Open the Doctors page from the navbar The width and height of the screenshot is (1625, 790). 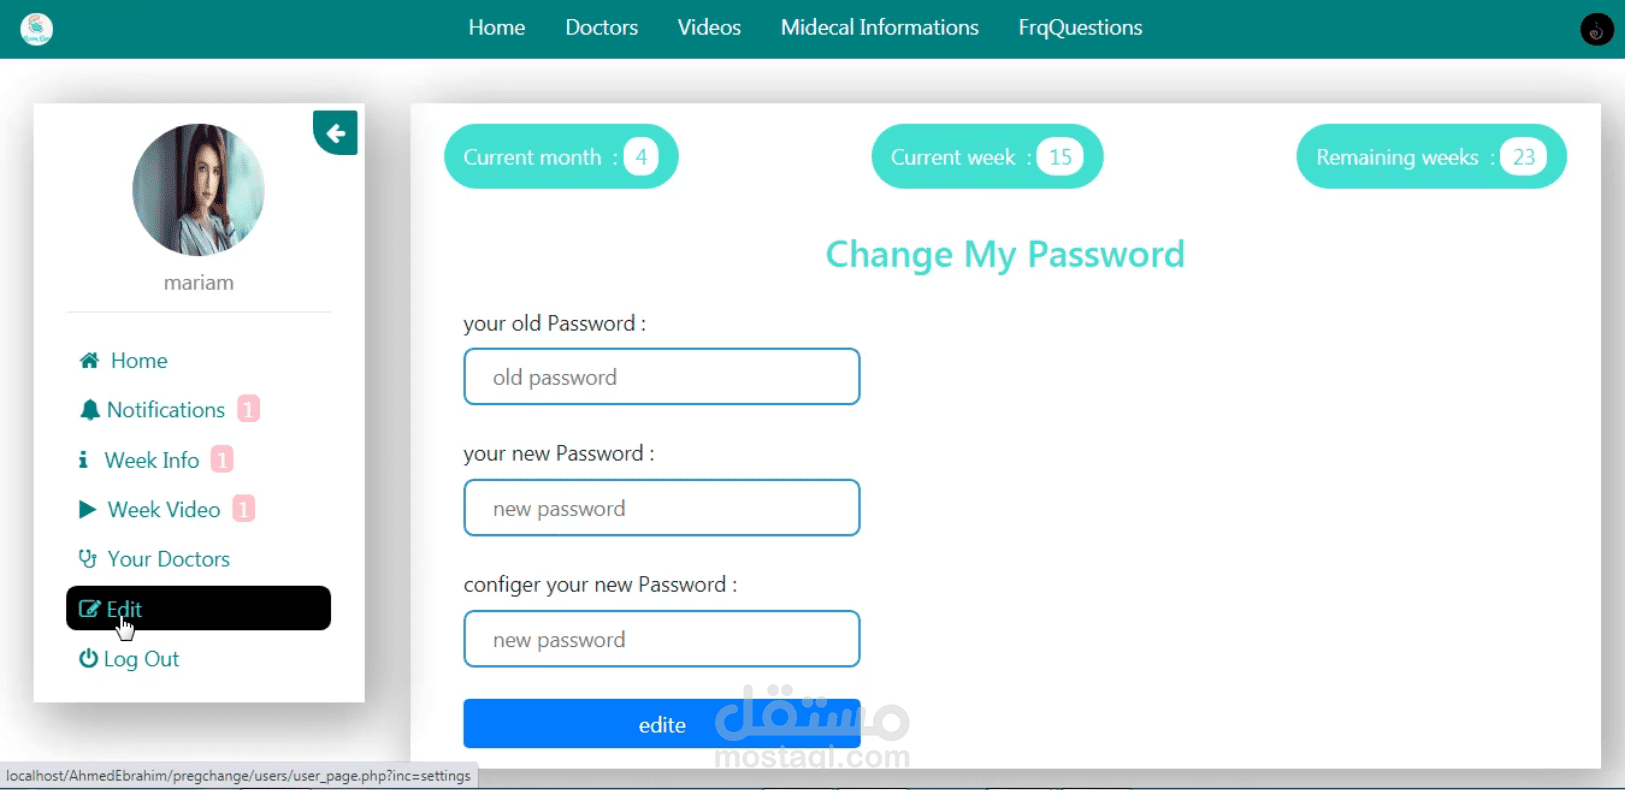601,28
